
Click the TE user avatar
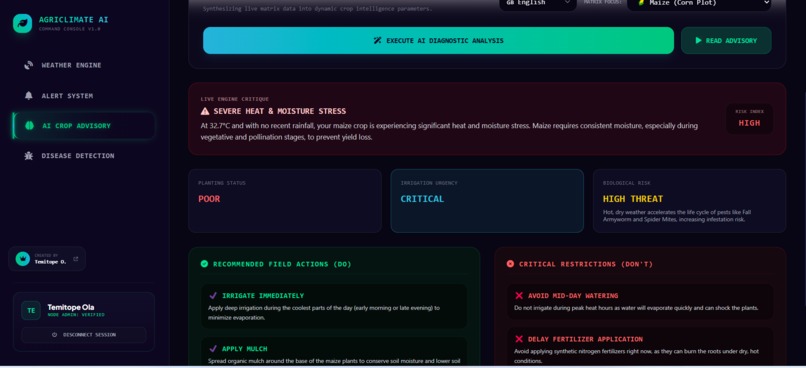coord(31,310)
